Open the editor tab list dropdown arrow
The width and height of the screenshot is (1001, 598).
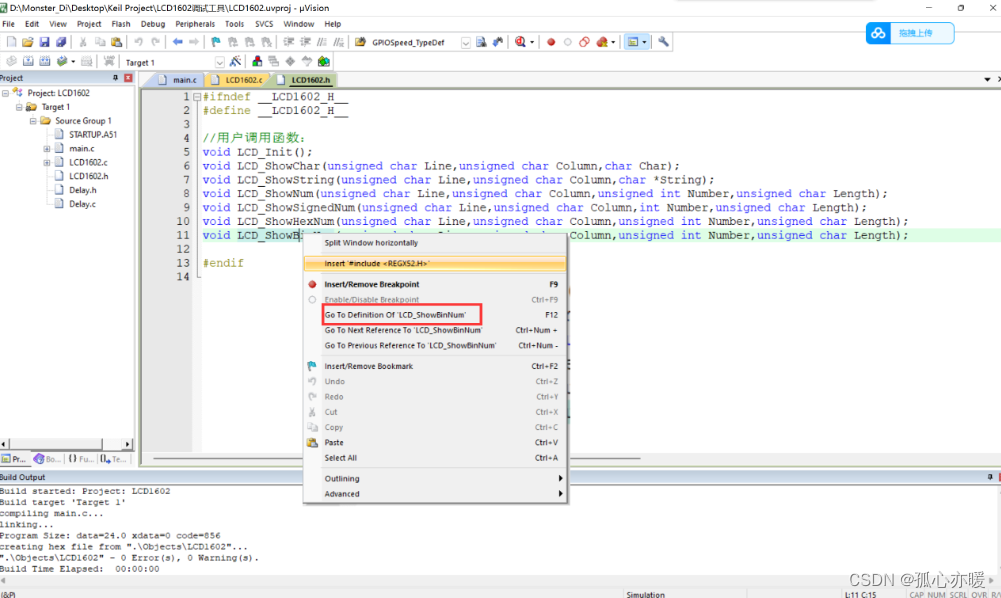pyautogui.click(x=987, y=80)
